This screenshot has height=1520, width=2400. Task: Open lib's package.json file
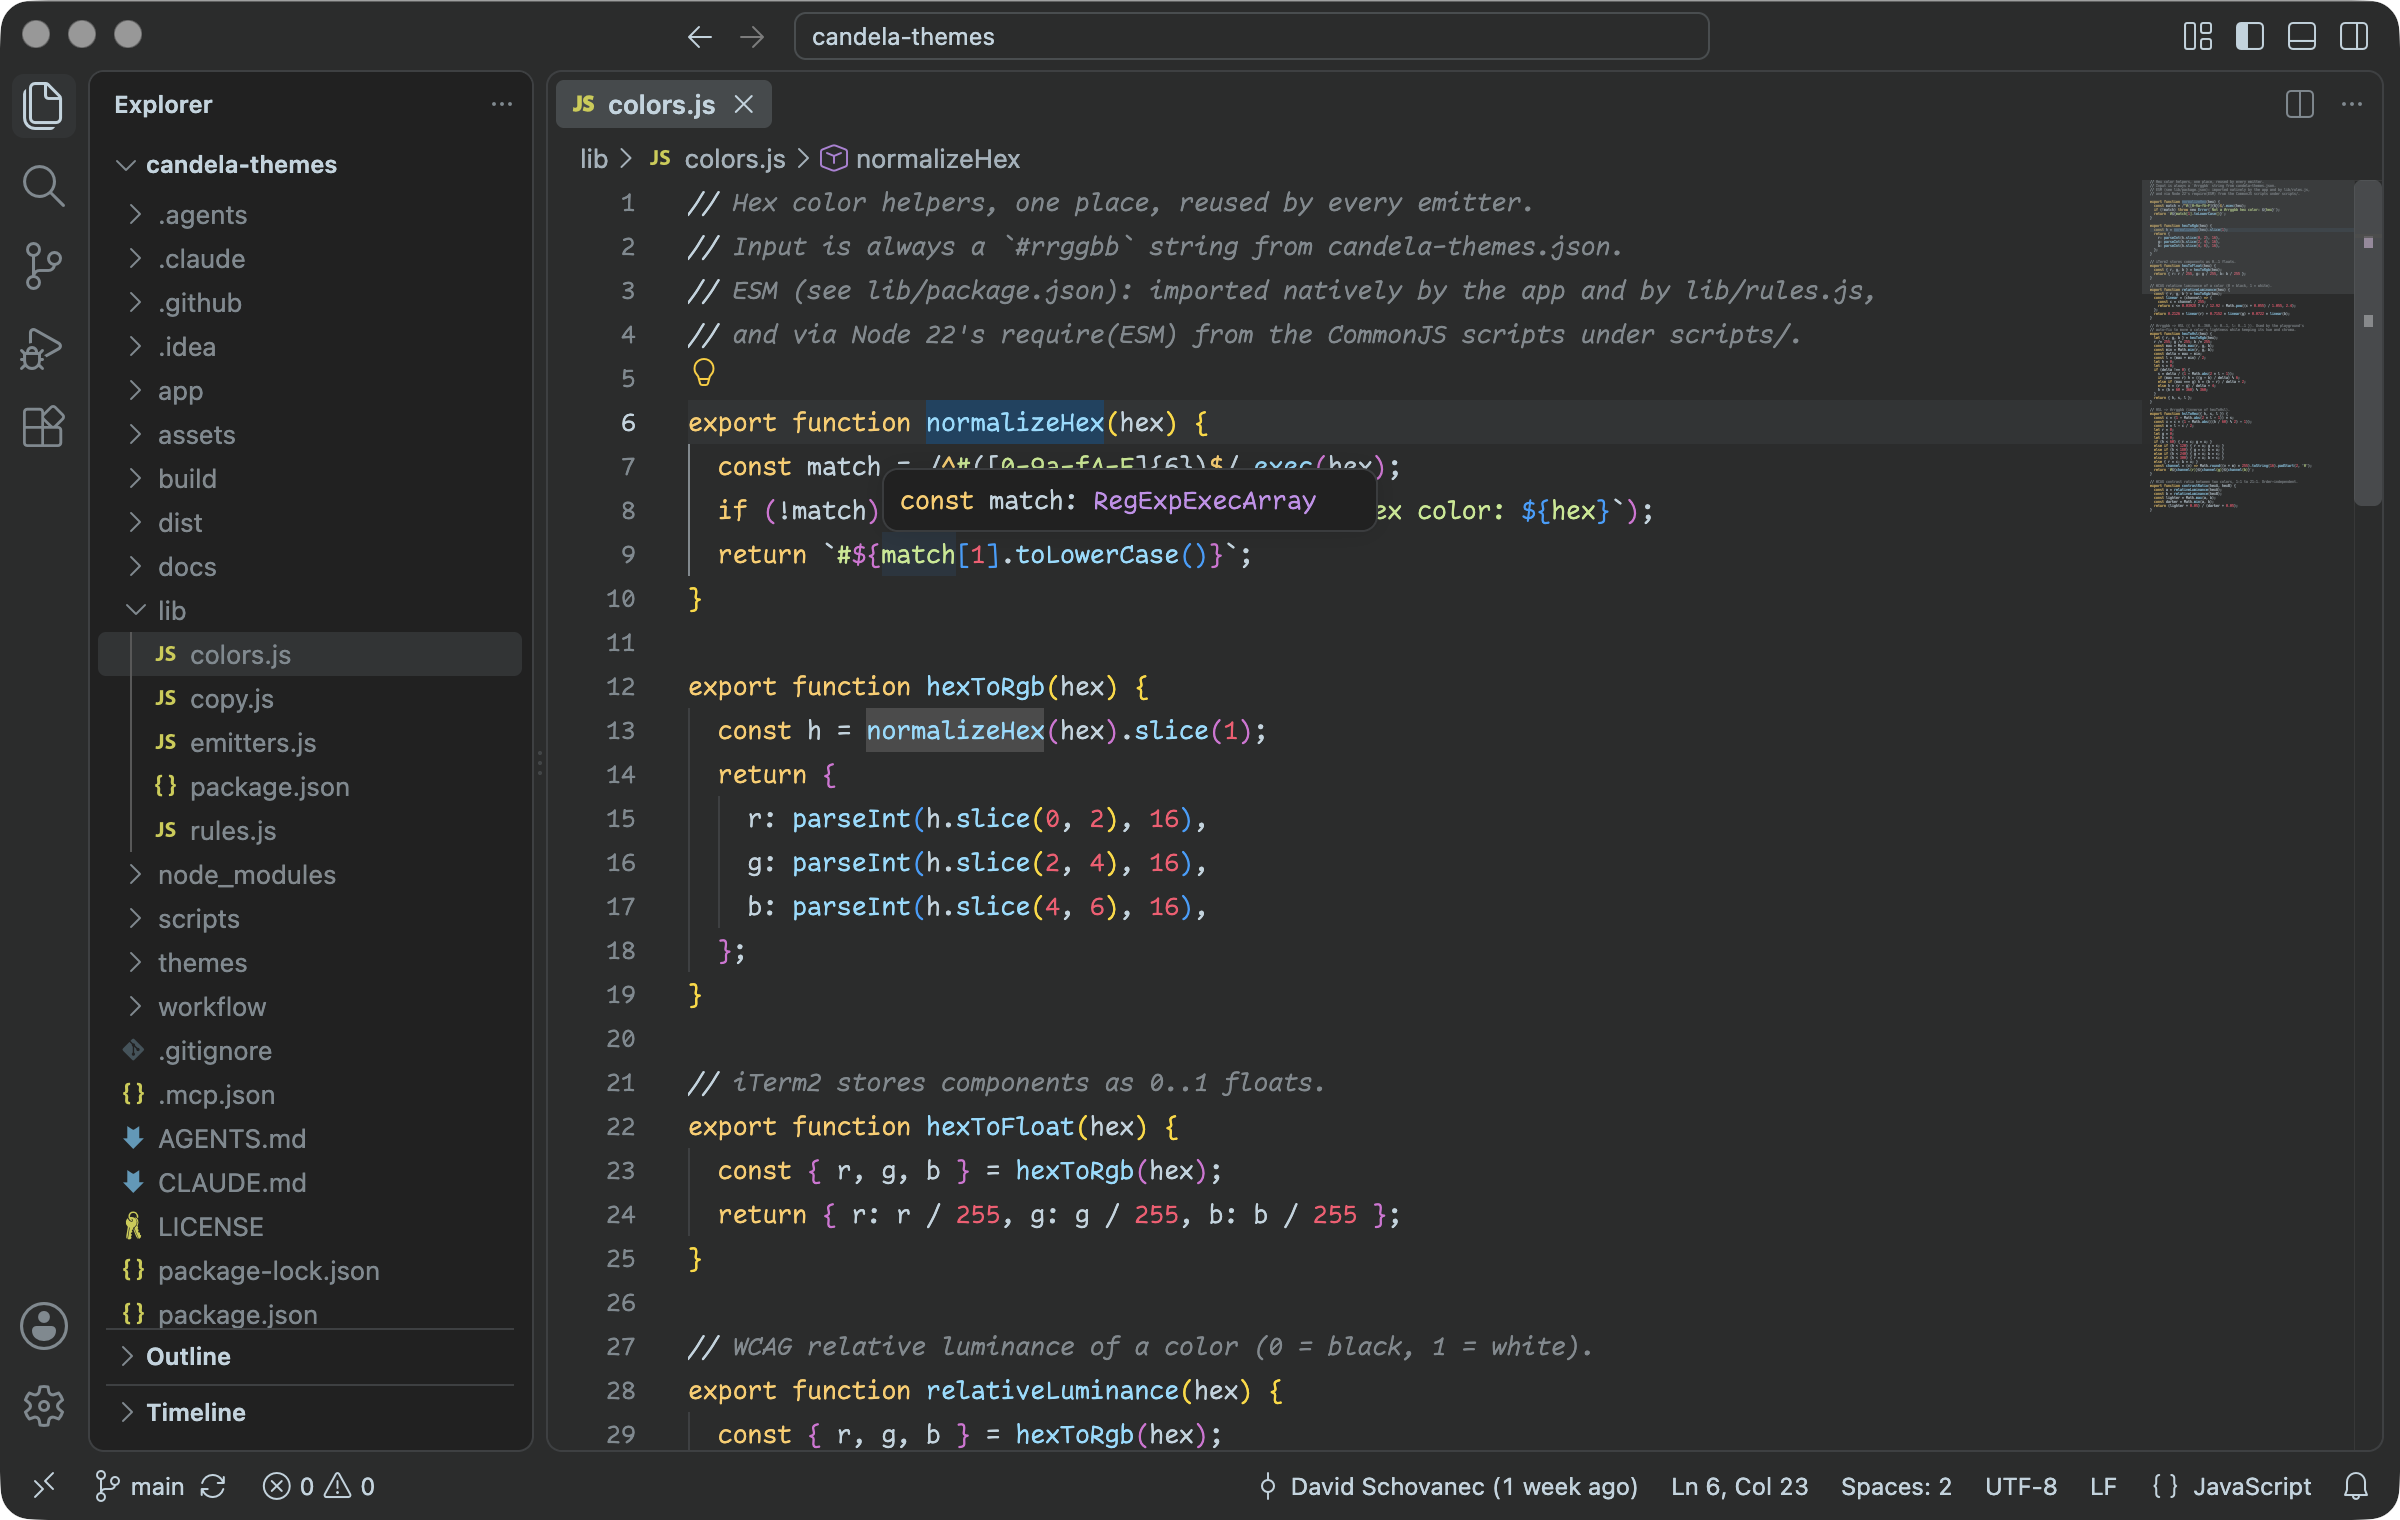click(x=310, y=787)
